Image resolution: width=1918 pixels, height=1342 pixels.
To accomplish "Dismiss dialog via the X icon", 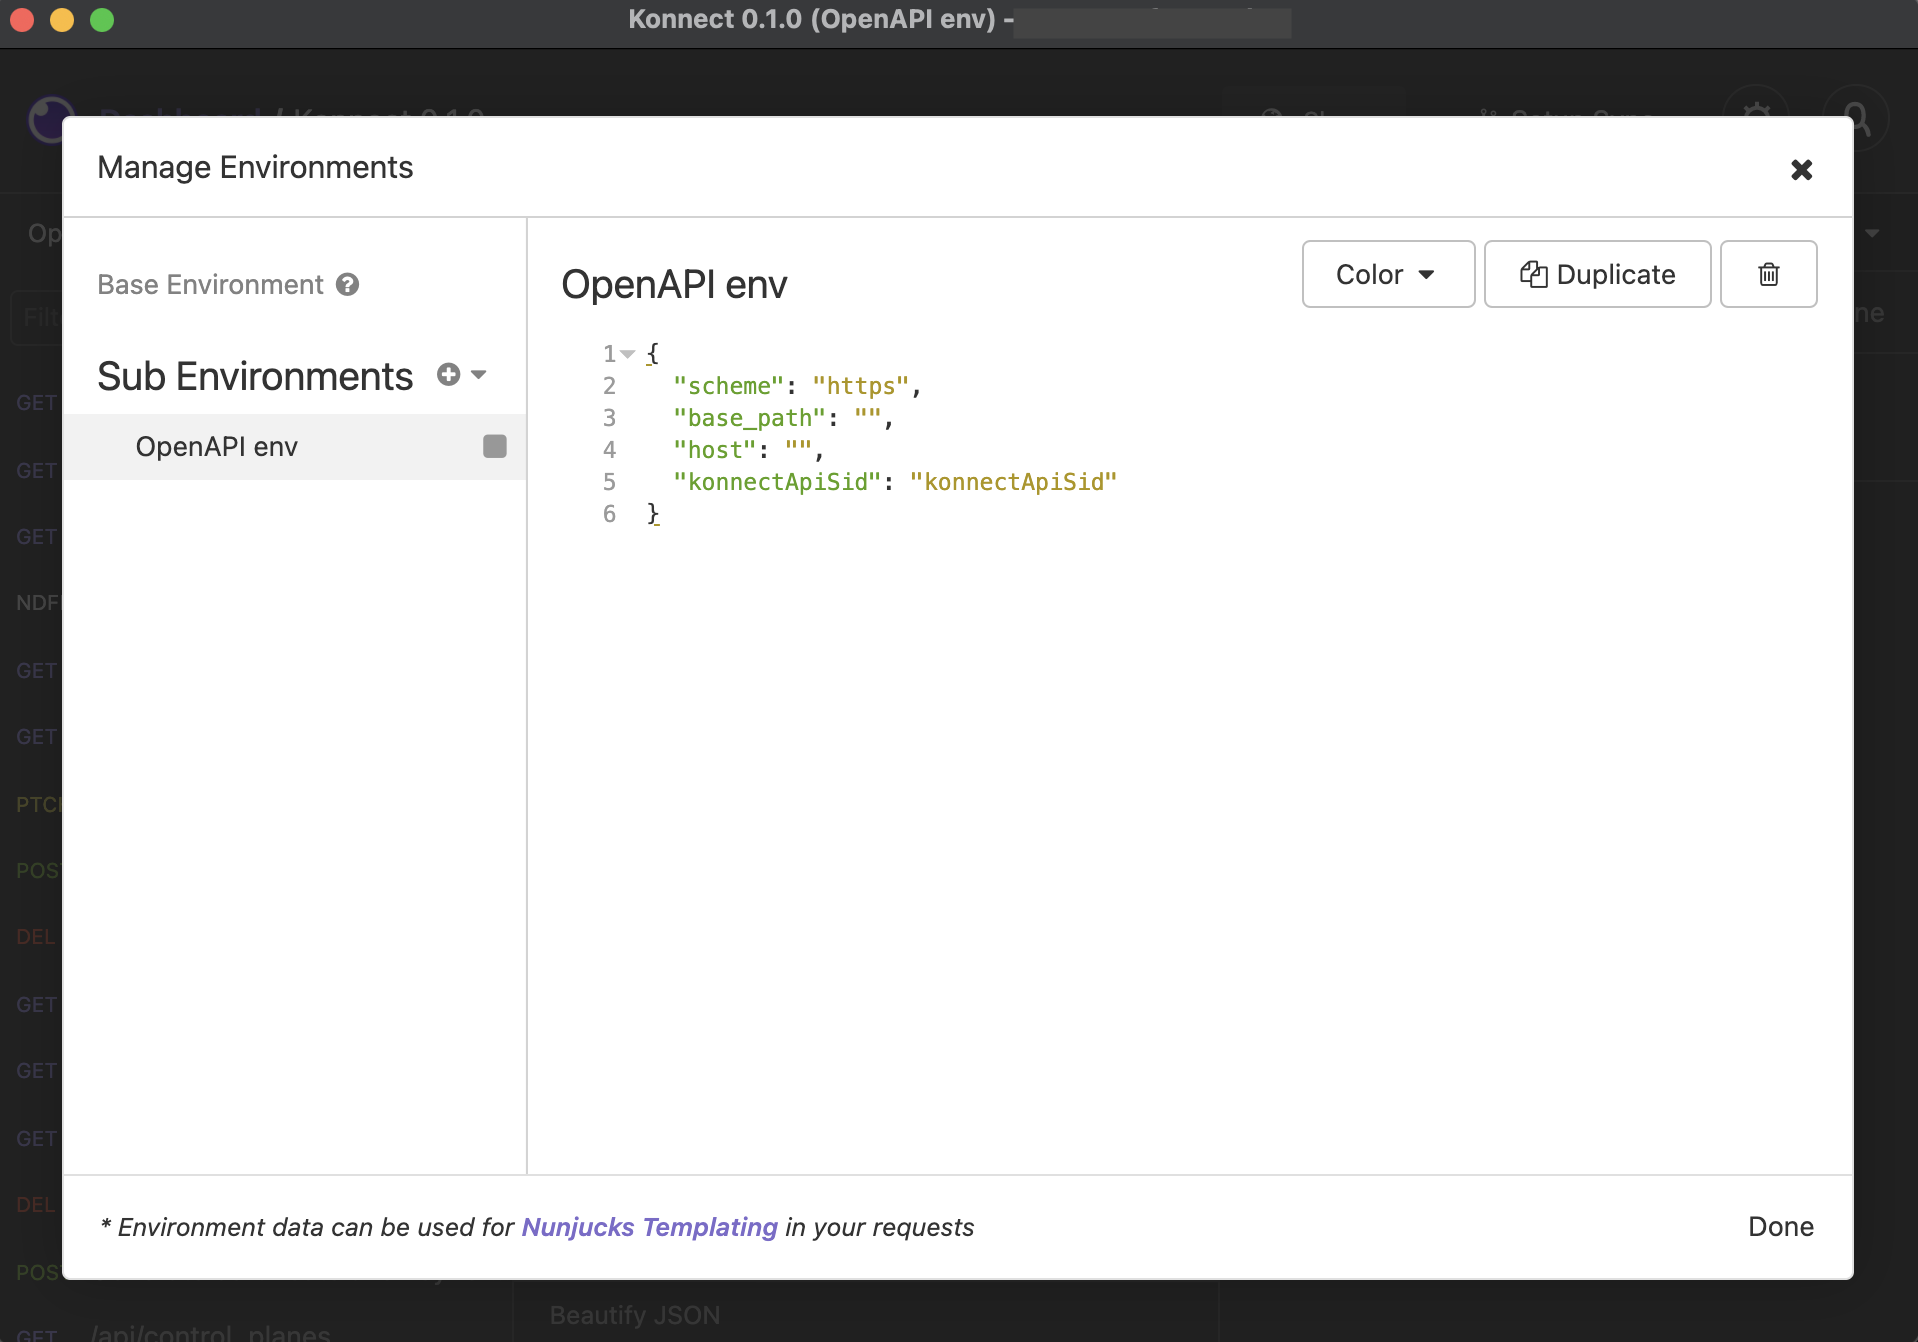I will click(x=1802, y=168).
